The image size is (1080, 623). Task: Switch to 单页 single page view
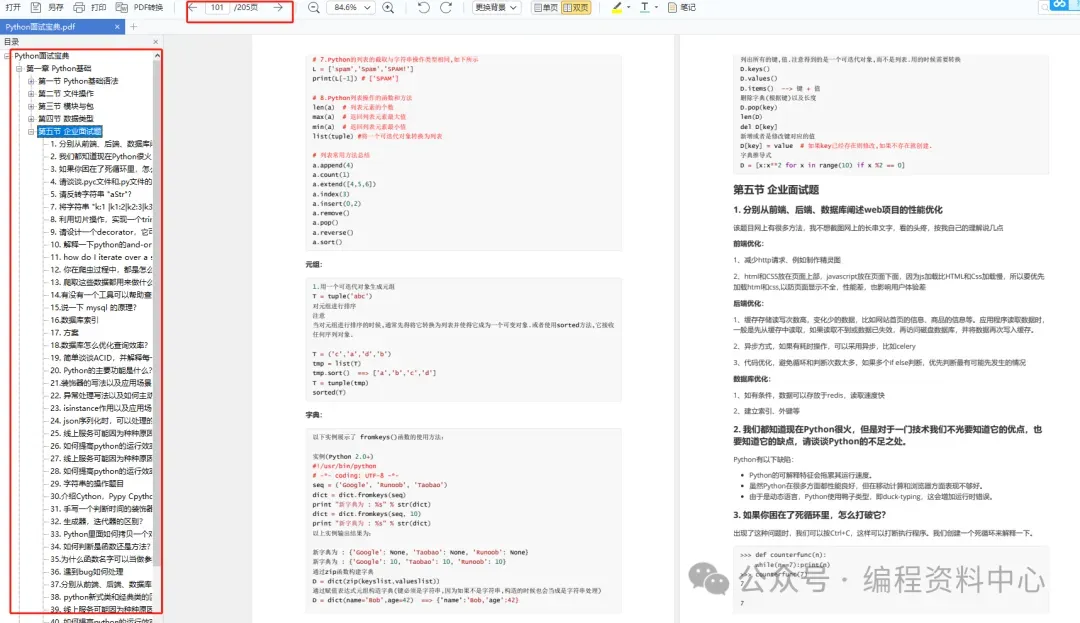click(x=546, y=8)
